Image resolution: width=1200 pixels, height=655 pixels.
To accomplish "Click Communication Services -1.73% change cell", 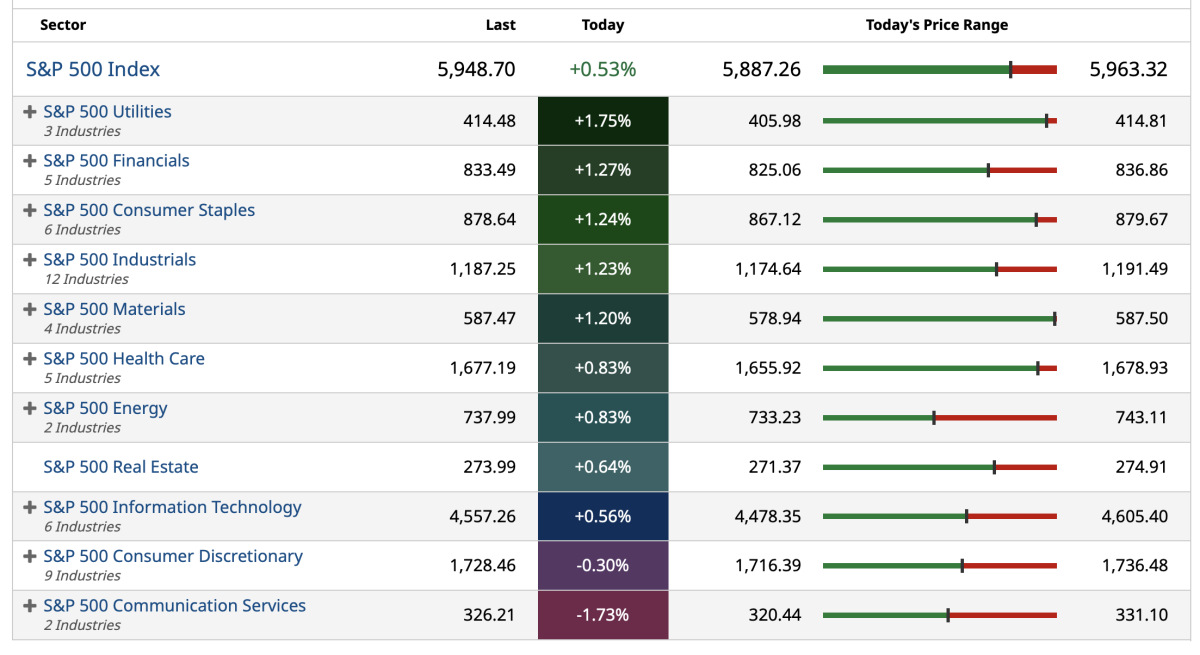I will (x=602, y=615).
